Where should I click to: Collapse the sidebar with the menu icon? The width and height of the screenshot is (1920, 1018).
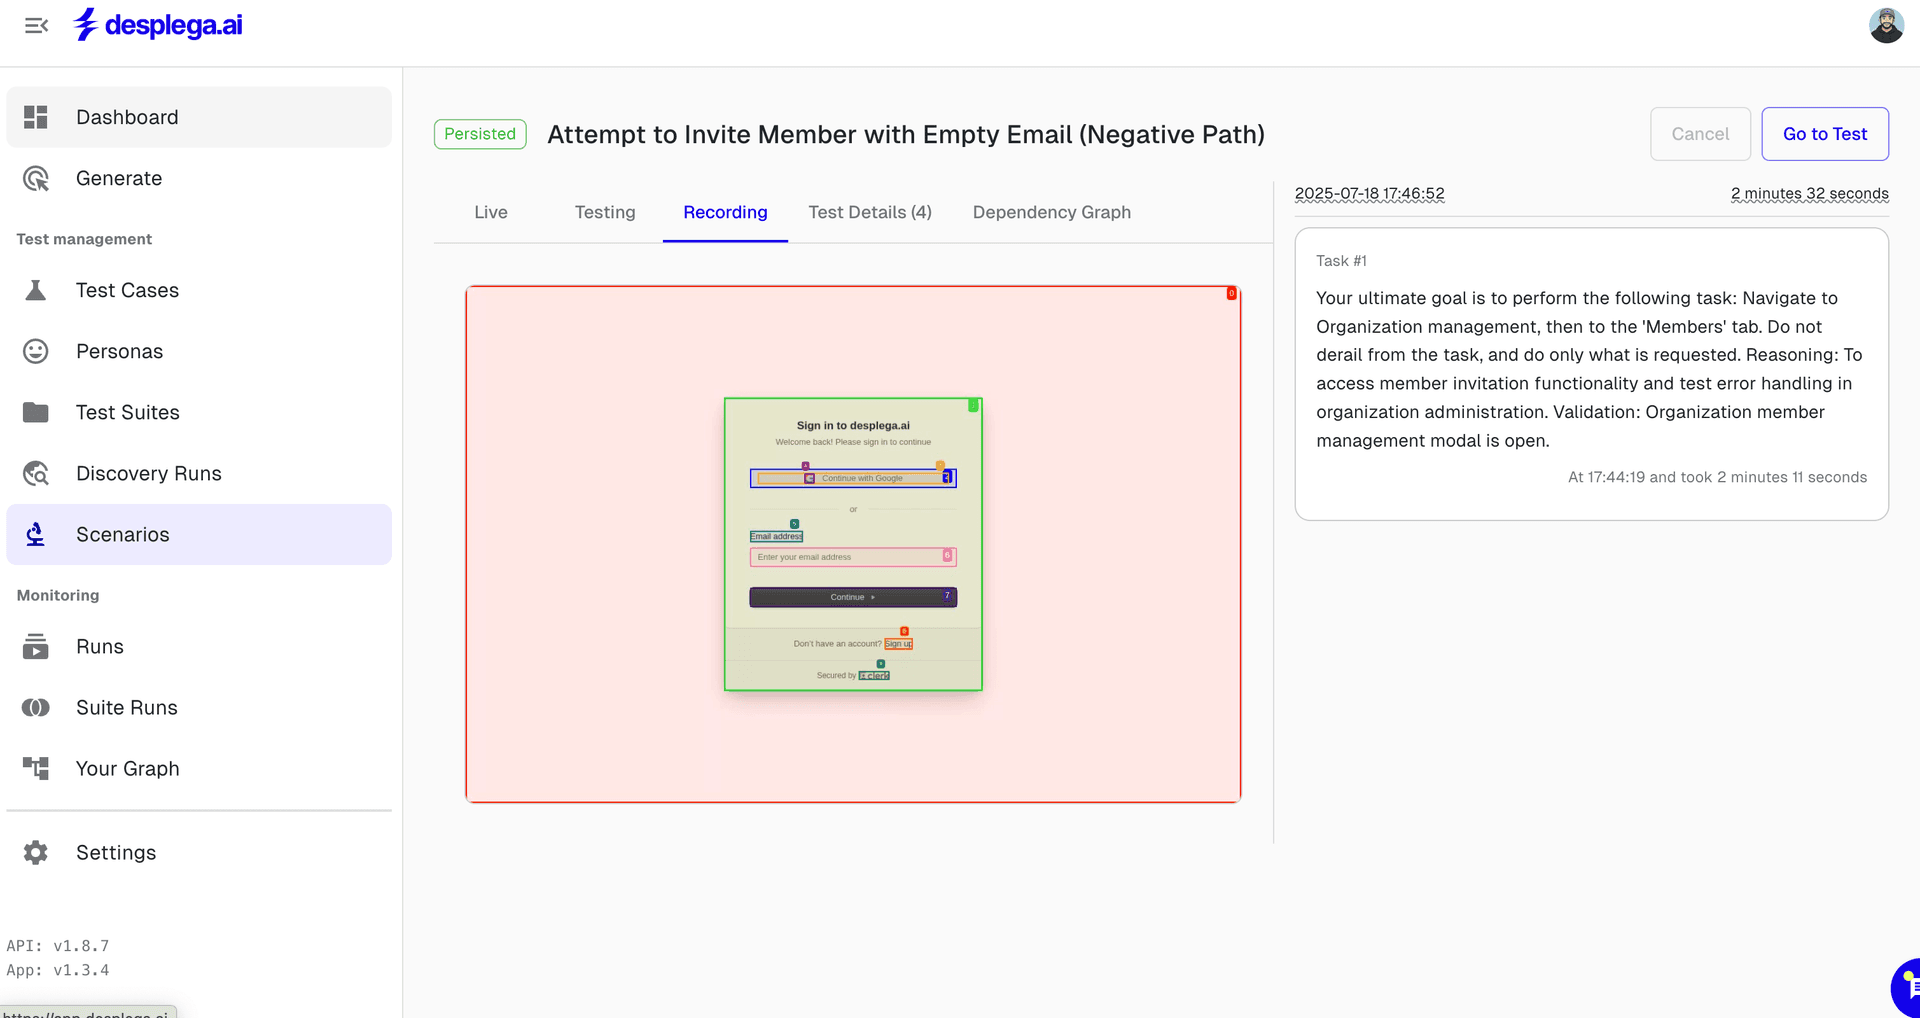click(36, 26)
